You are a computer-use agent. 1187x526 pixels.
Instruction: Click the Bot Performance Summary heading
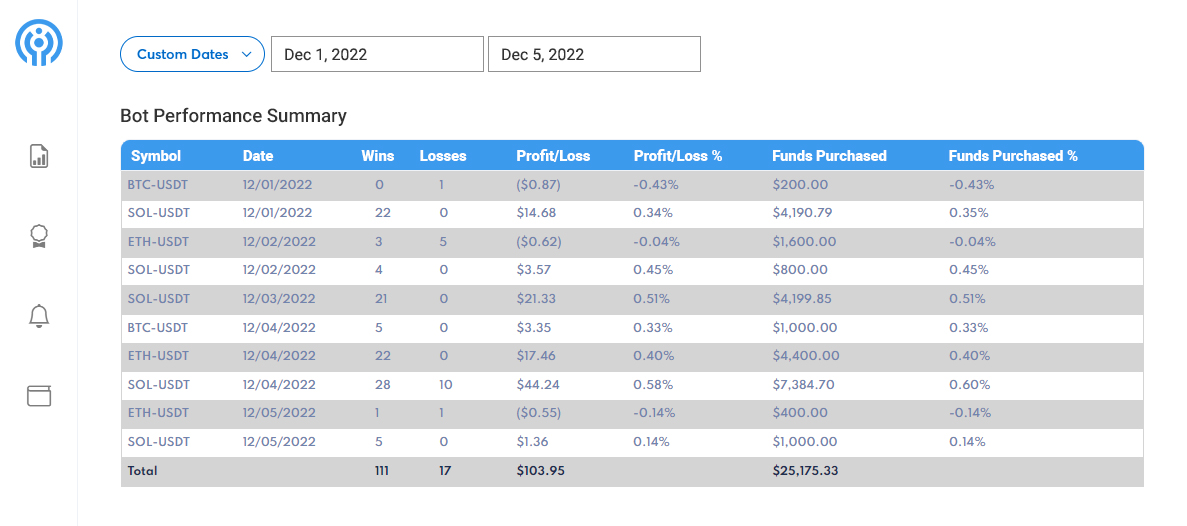[x=233, y=116]
